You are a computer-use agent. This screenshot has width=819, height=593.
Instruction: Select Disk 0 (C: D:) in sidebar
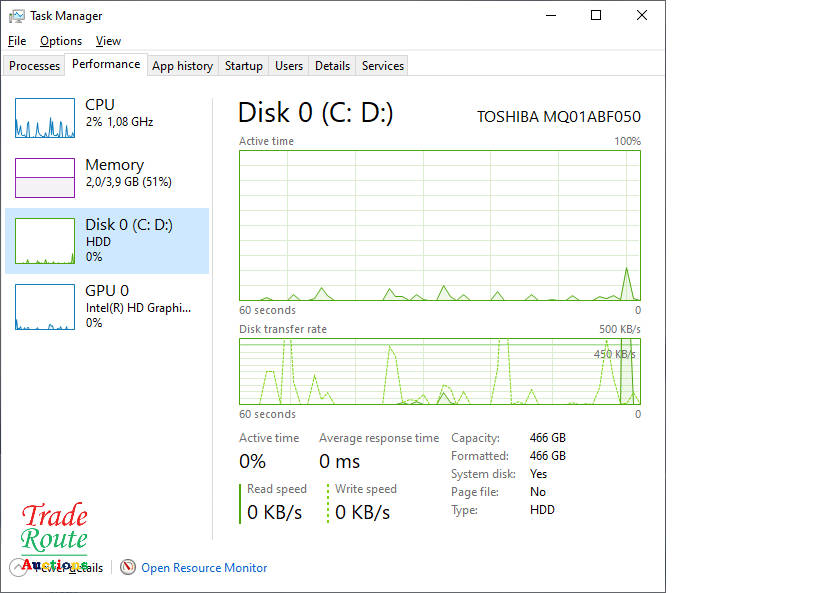pos(107,241)
